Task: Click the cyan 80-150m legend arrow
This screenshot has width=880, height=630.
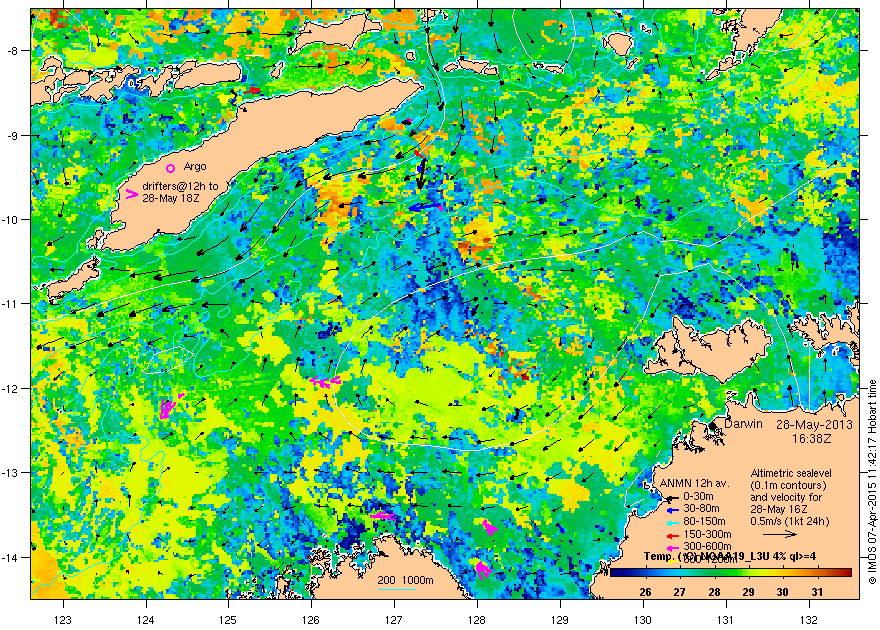Action: click(x=672, y=522)
